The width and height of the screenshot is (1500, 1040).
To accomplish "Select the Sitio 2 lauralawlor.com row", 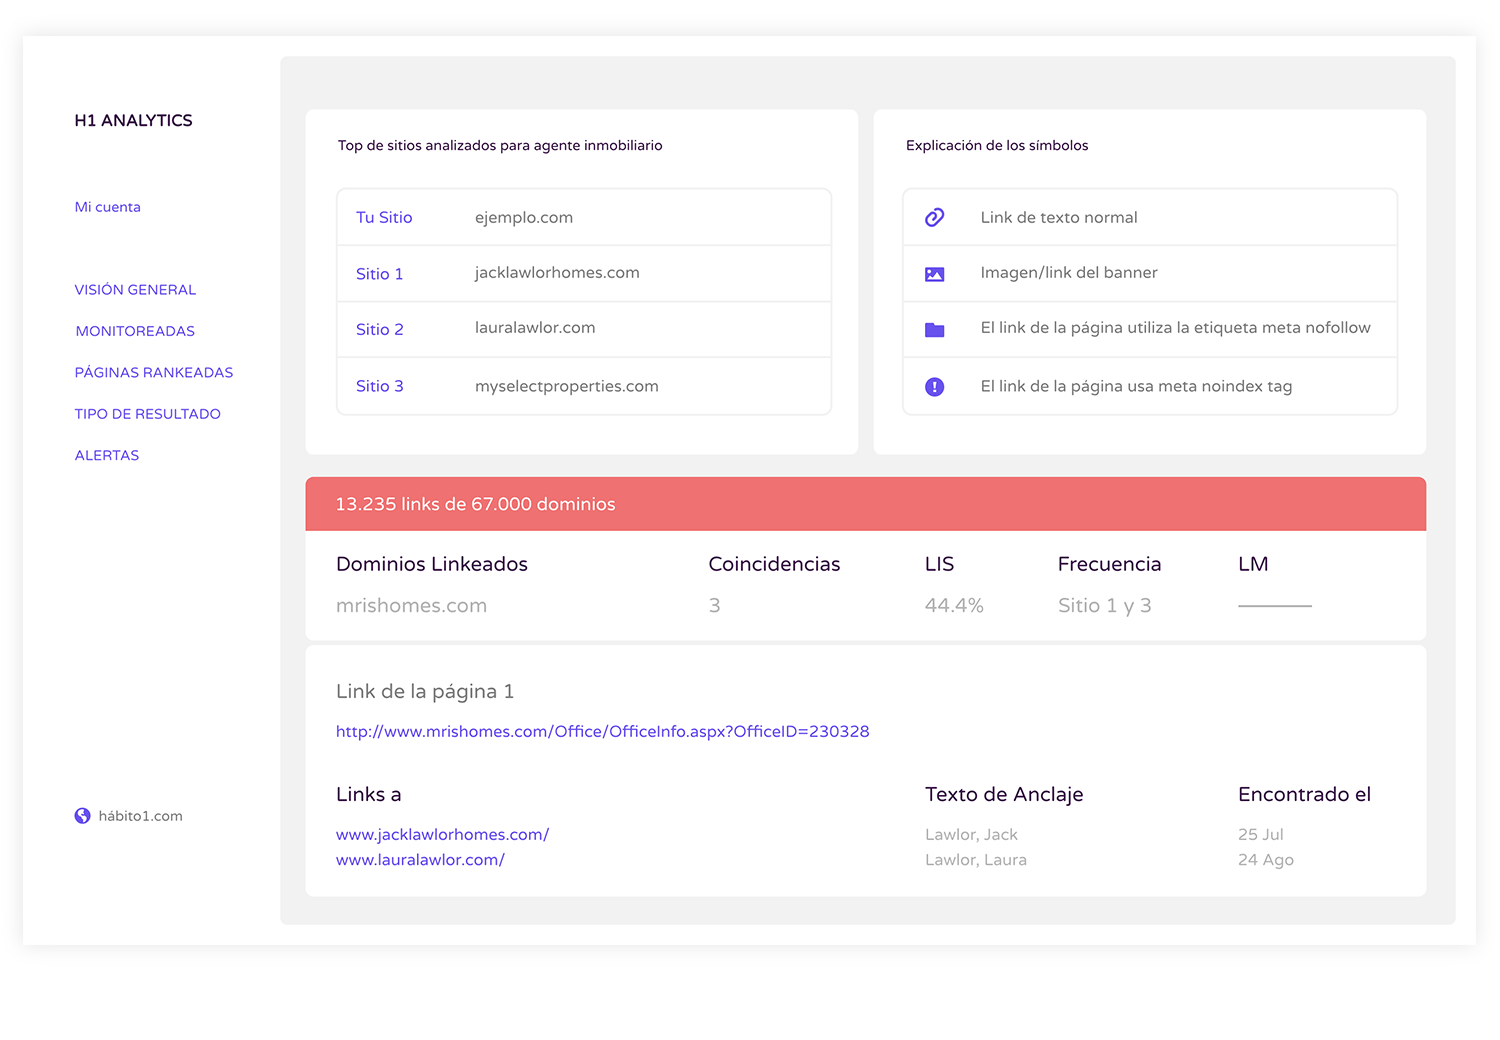I will pos(584,329).
